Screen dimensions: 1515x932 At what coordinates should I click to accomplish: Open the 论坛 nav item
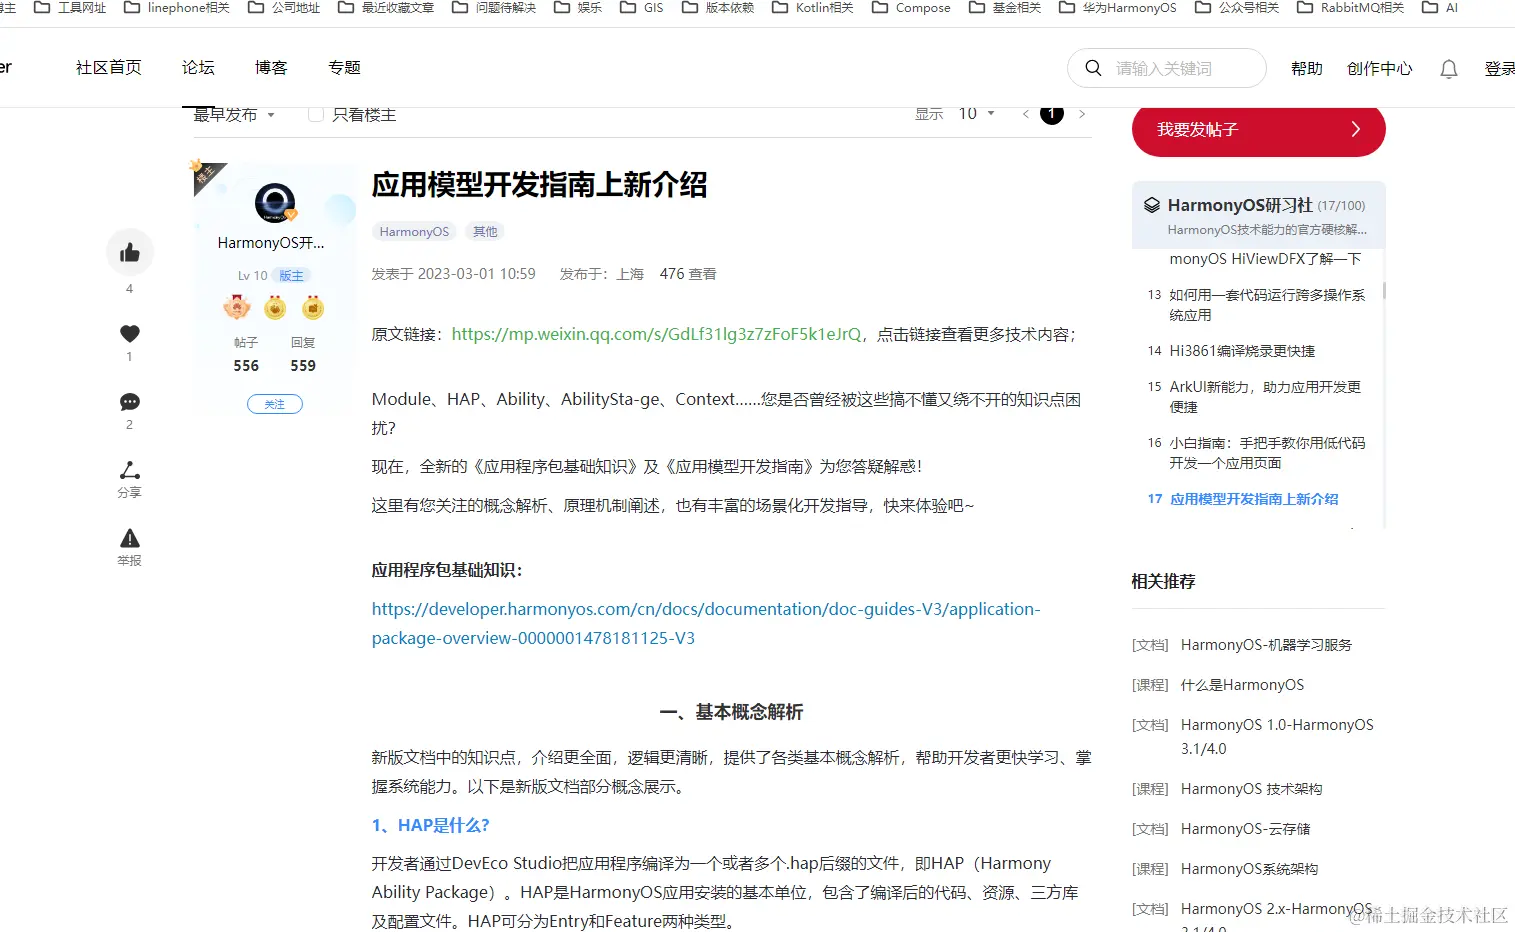[x=198, y=68]
